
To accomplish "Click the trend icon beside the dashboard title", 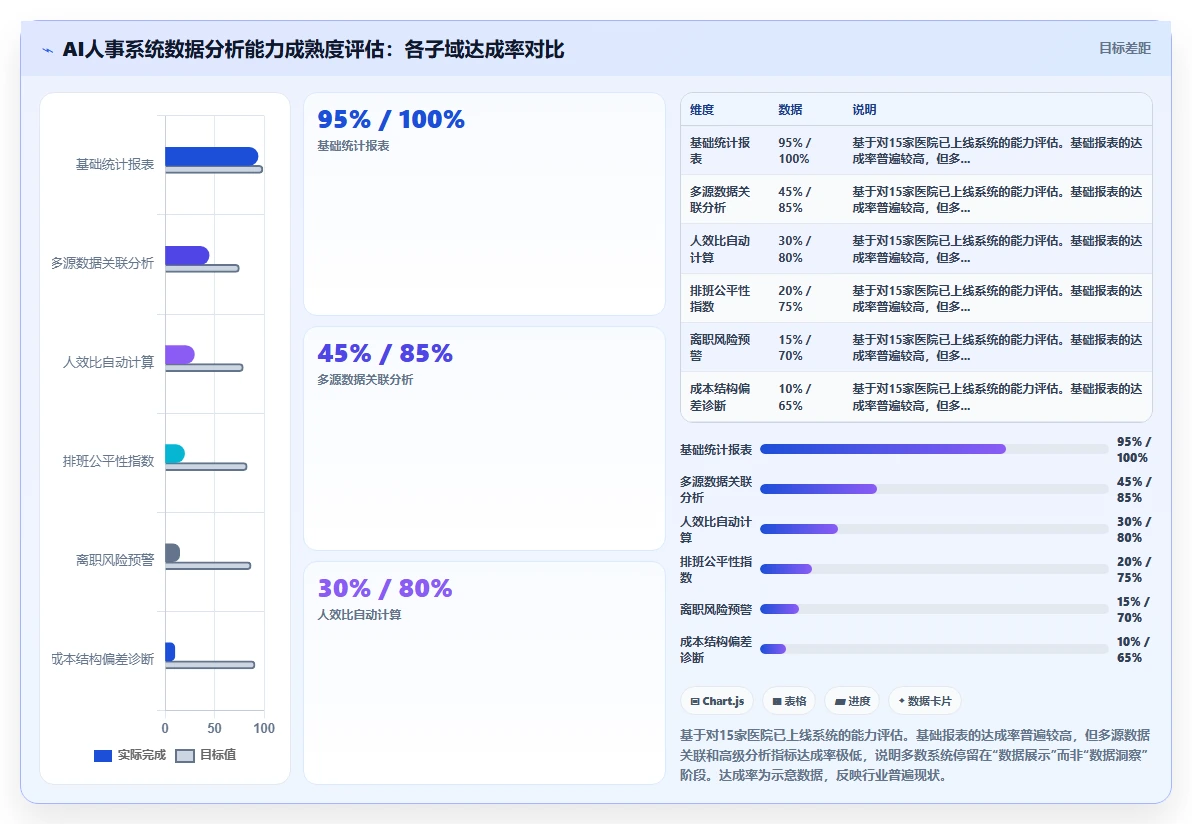I will point(47,50).
